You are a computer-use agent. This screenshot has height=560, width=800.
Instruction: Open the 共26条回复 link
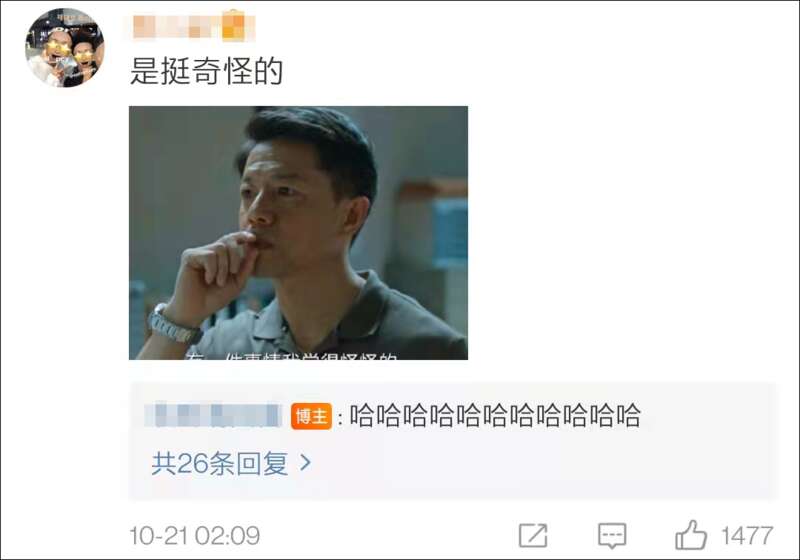[220, 463]
